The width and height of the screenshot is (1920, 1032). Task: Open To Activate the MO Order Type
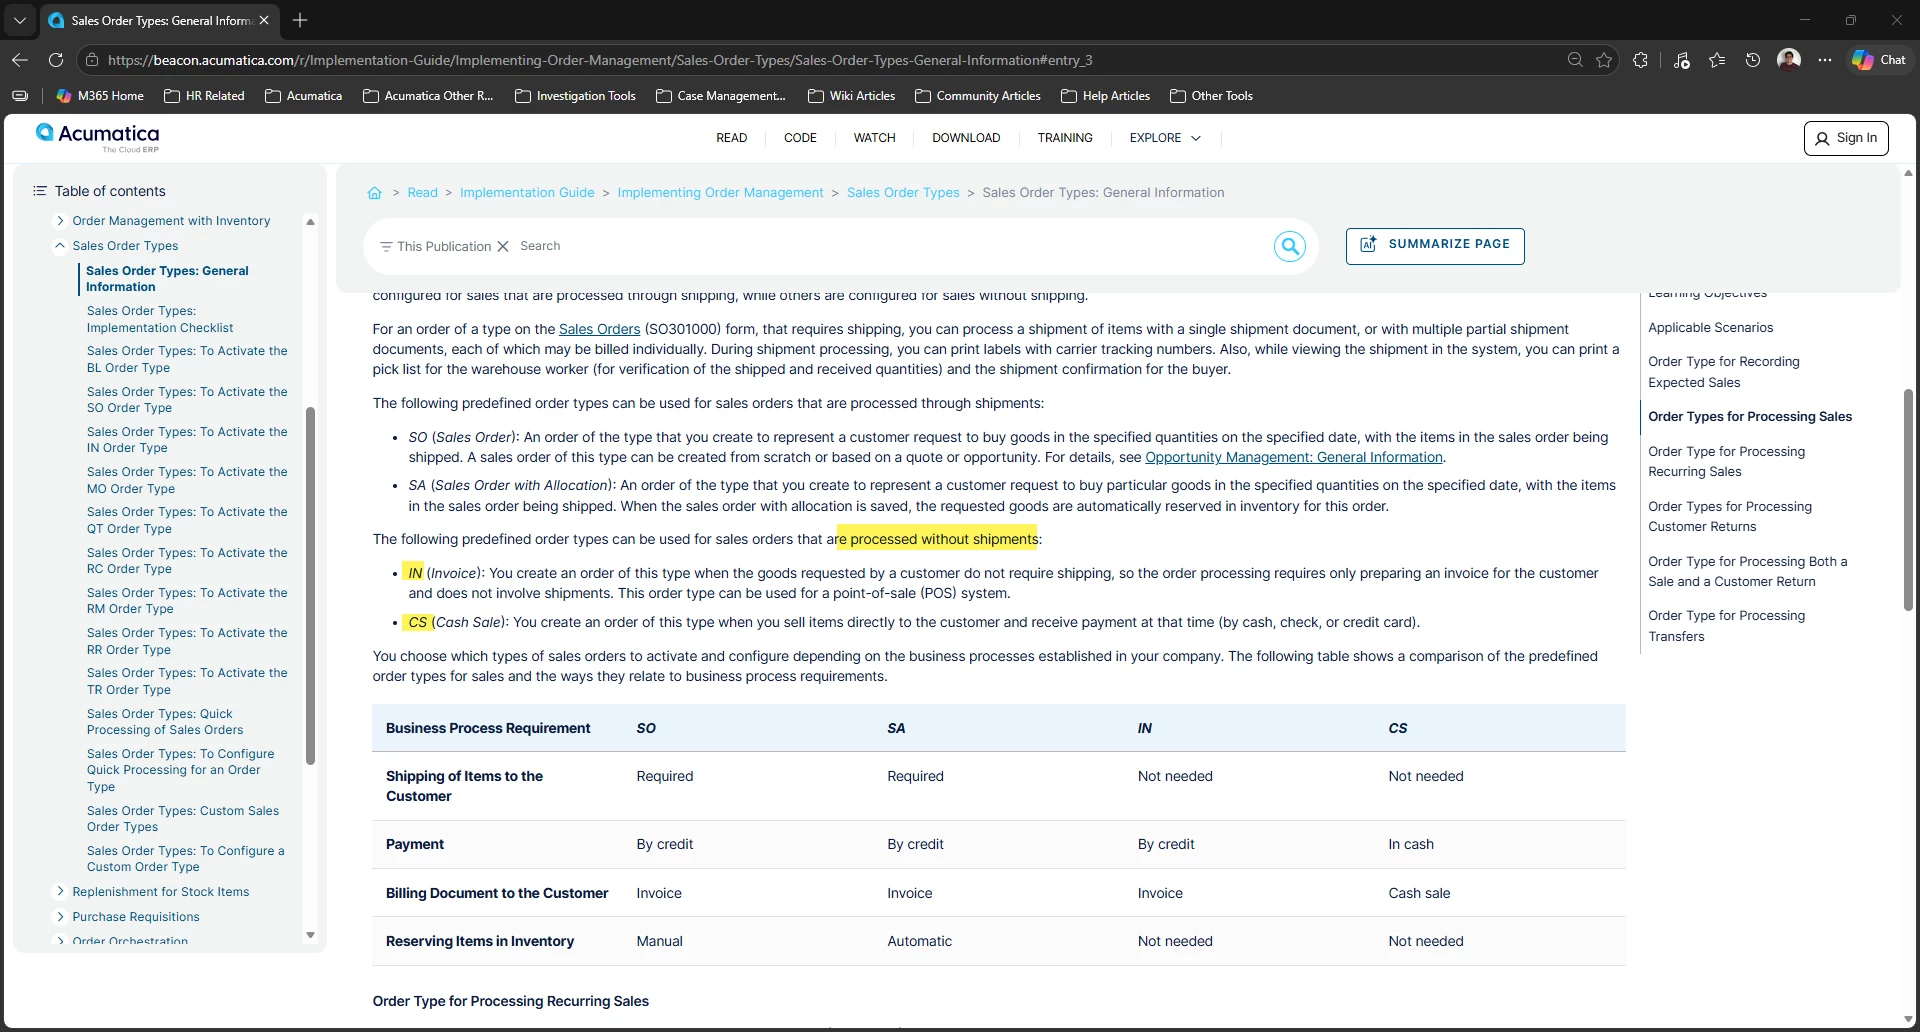(x=187, y=480)
